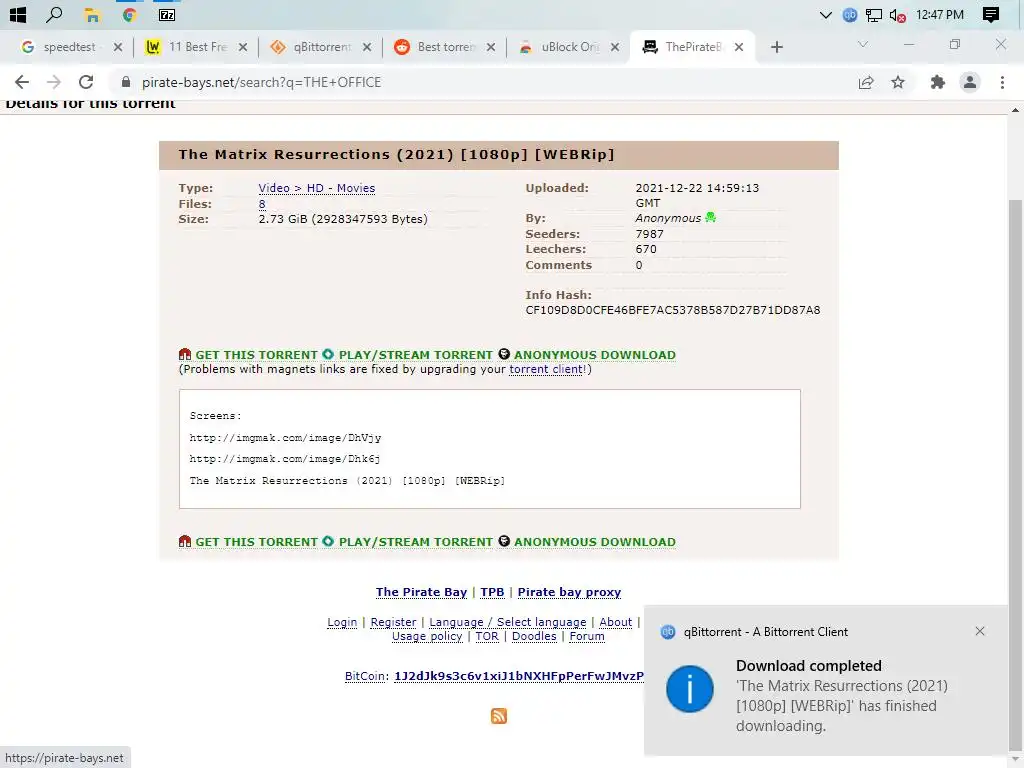This screenshot has height=768, width=1024.
Task: Open the orange RSS feed icon
Action: [x=499, y=716]
